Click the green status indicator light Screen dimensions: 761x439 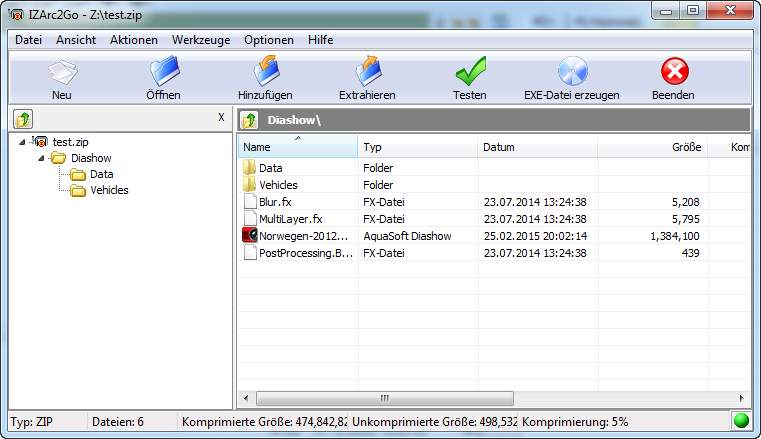(x=741, y=422)
